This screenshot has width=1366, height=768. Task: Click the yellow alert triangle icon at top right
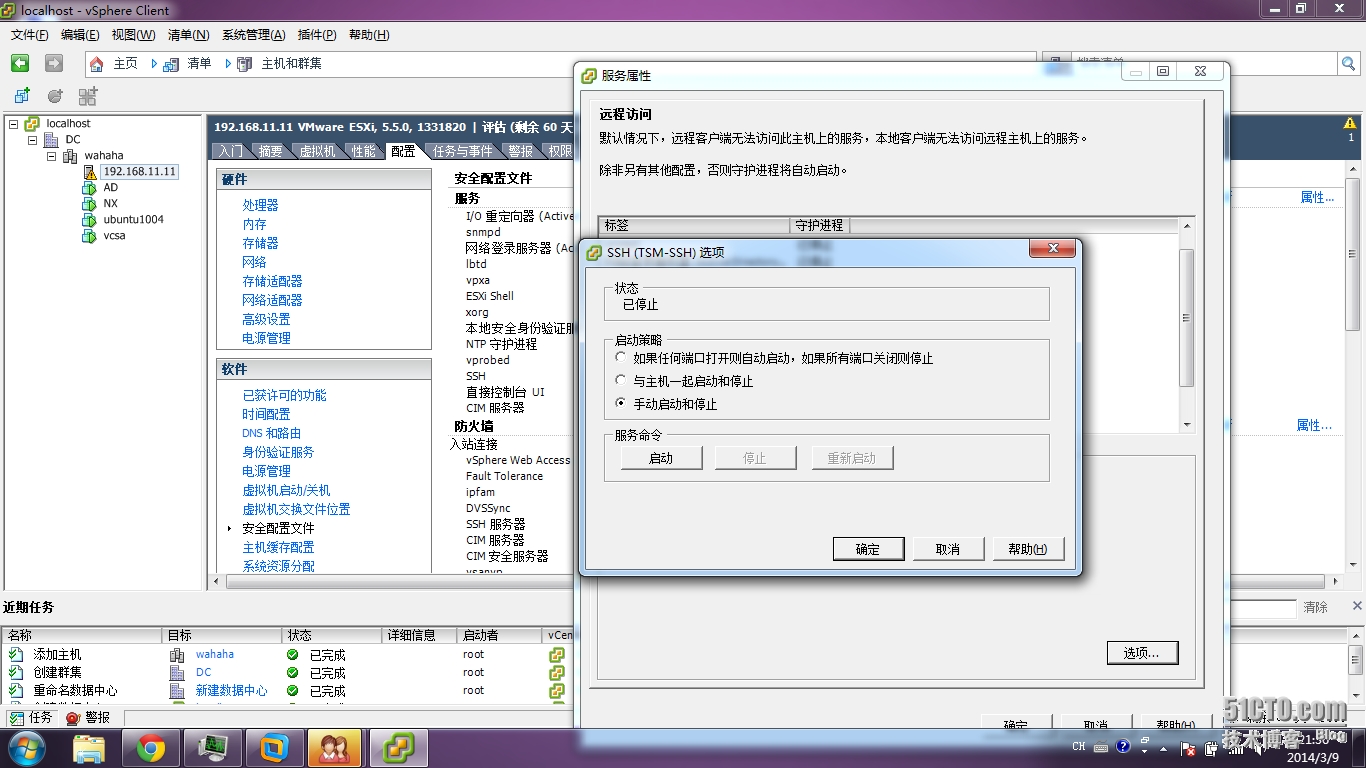click(x=1351, y=124)
